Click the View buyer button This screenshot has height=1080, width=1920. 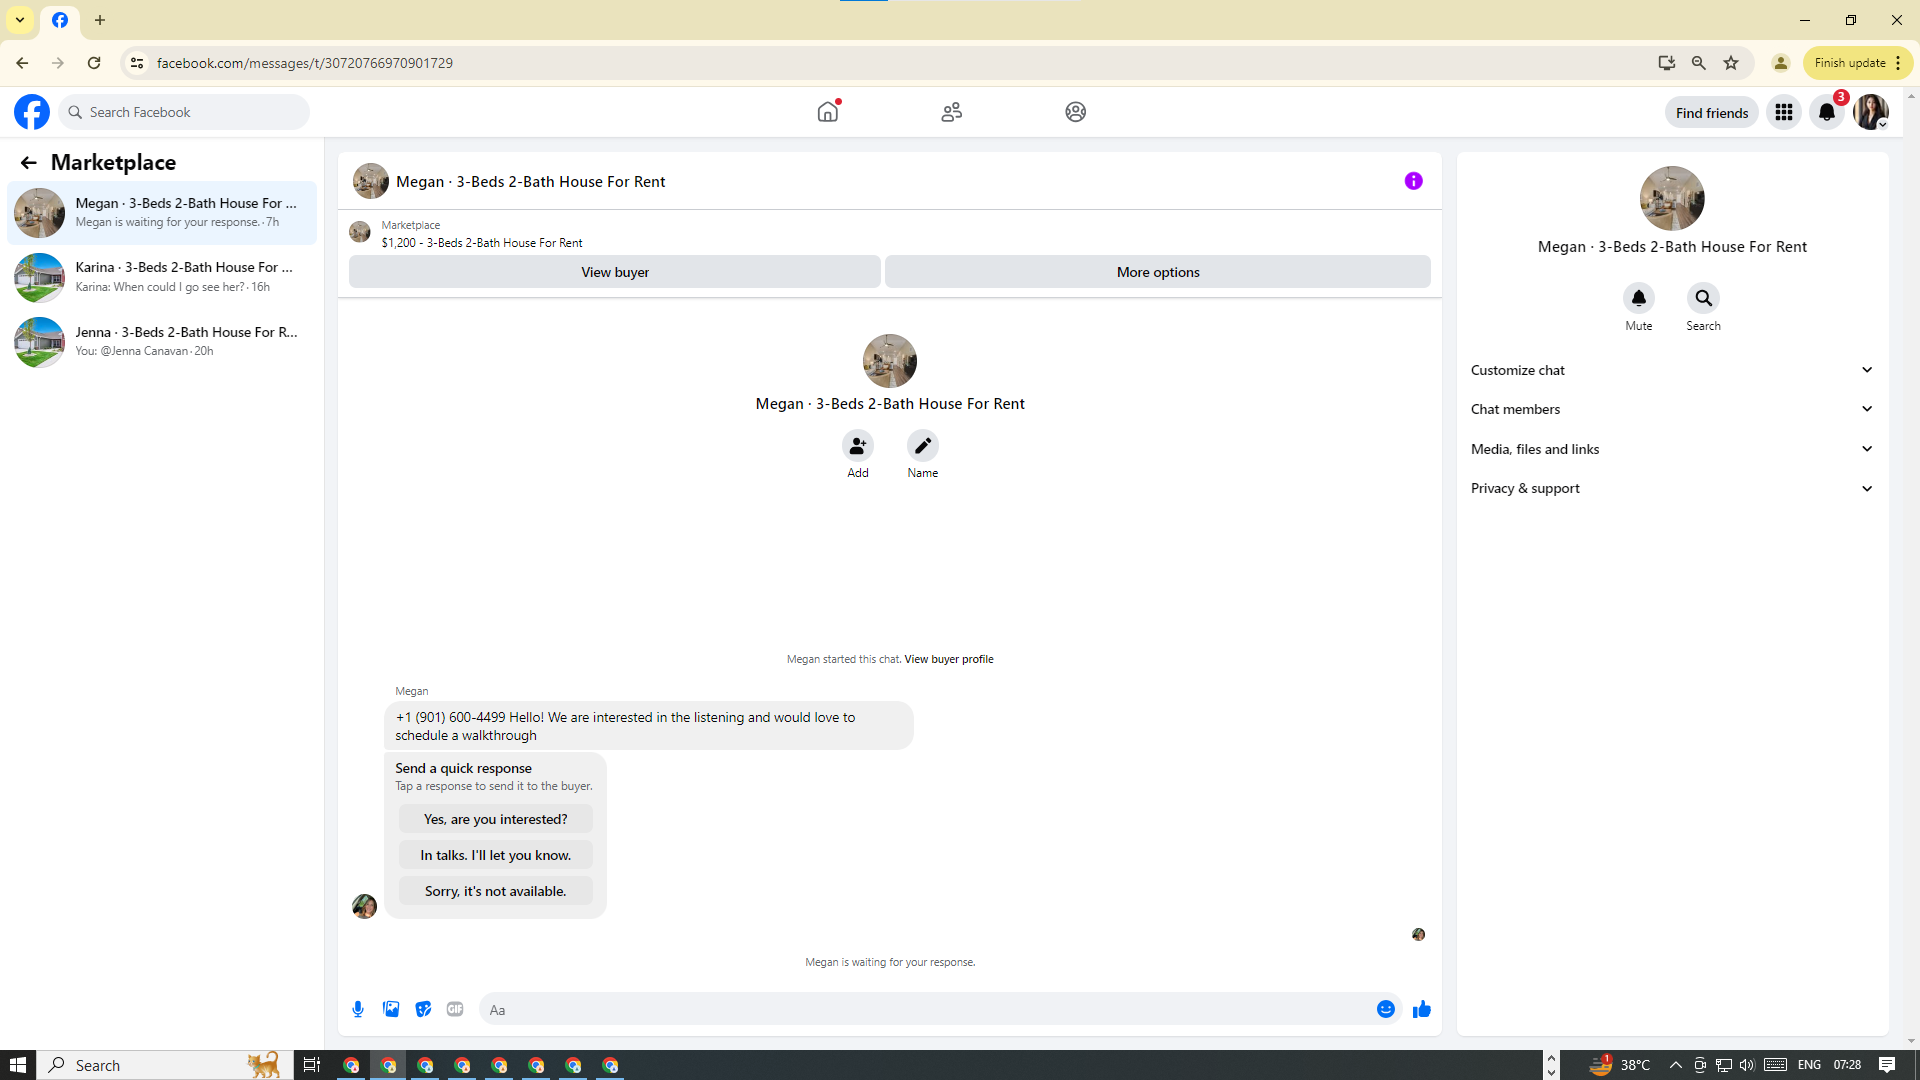614,272
